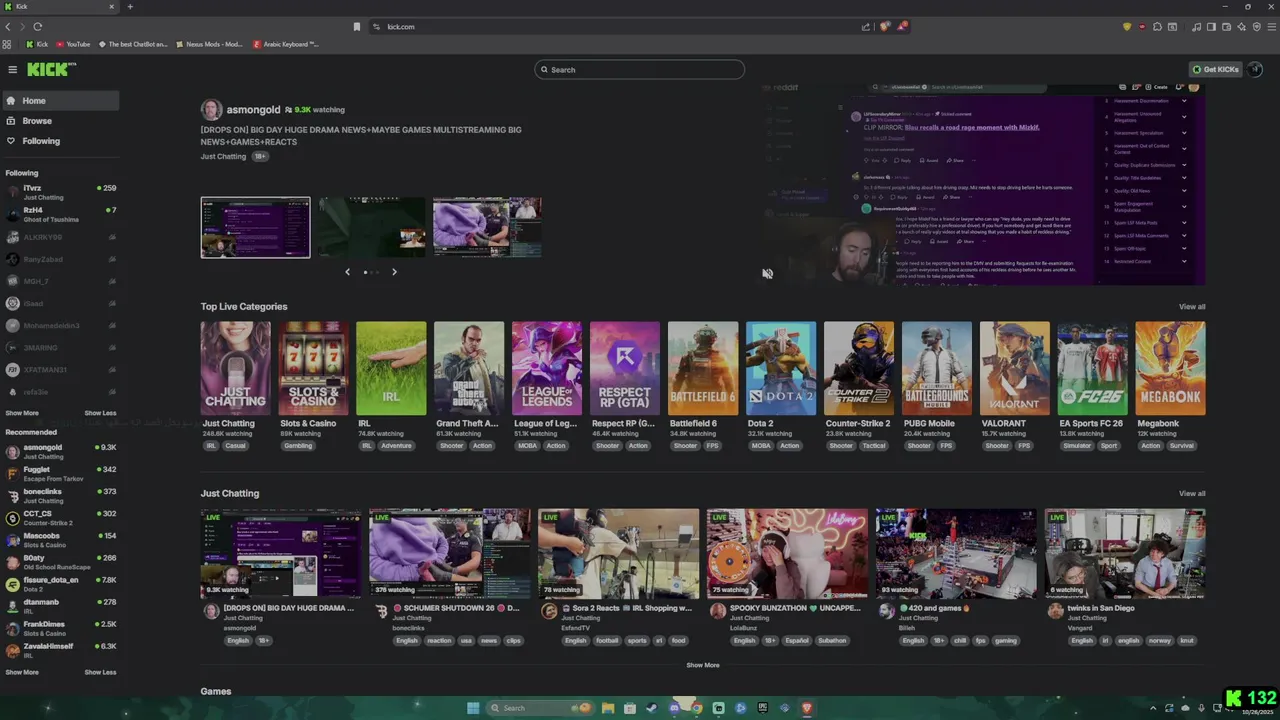Open the Arabic Keyboard bookmark
This screenshot has height=720, width=1280.
point(286,44)
